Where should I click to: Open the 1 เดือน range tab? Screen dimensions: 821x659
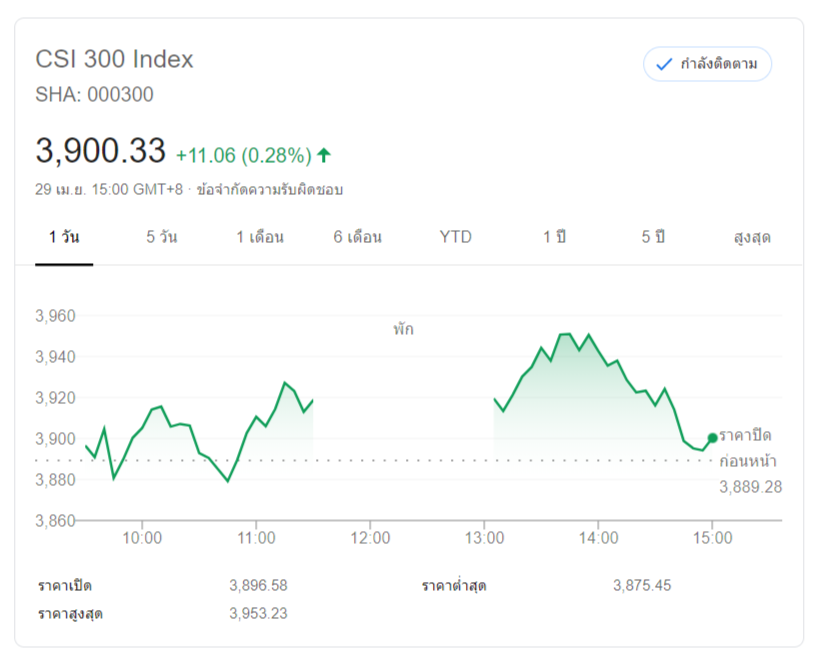coord(260,238)
